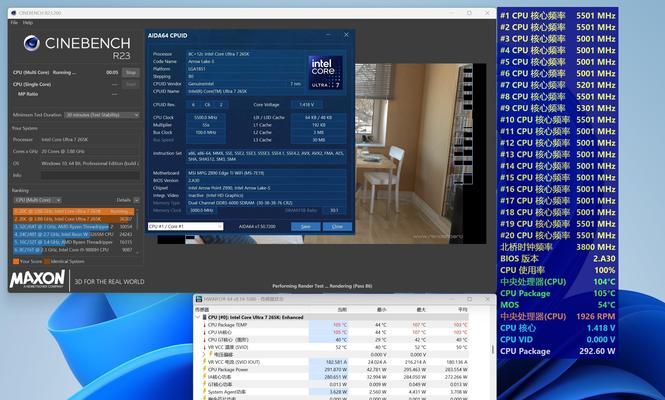
Task: Click the MOS 54°C overlay entry
Action: 558,305
